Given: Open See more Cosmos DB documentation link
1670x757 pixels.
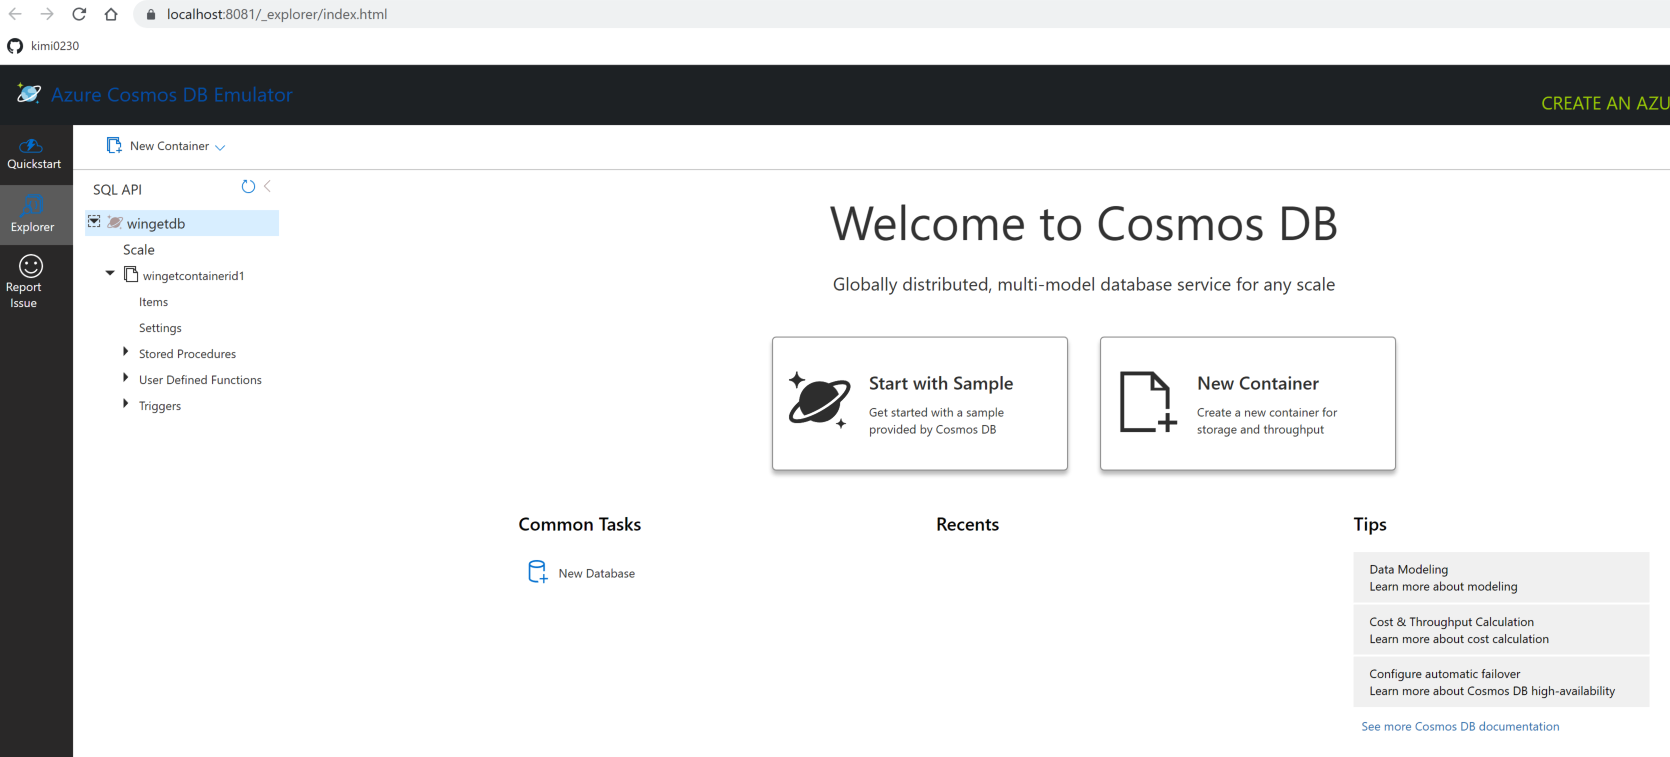Looking at the screenshot, I should (1460, 727).
